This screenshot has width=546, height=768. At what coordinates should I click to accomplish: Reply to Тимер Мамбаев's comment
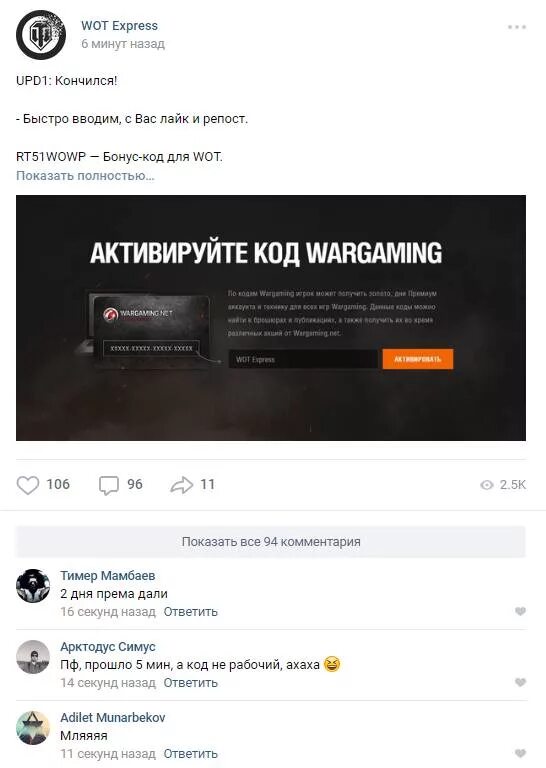[x=190, y=612]
